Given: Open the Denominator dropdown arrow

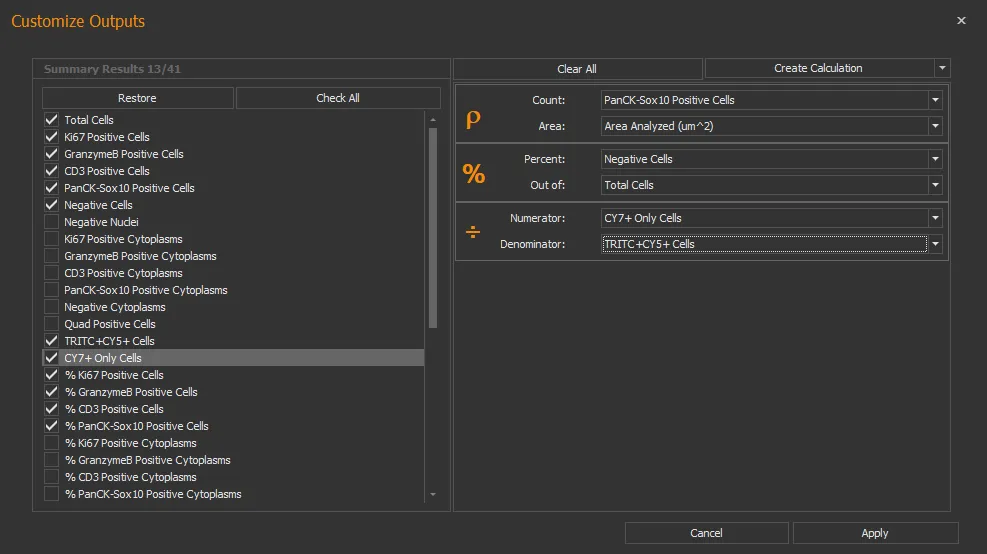Looking at the screenshot, I should pos(935,244).
